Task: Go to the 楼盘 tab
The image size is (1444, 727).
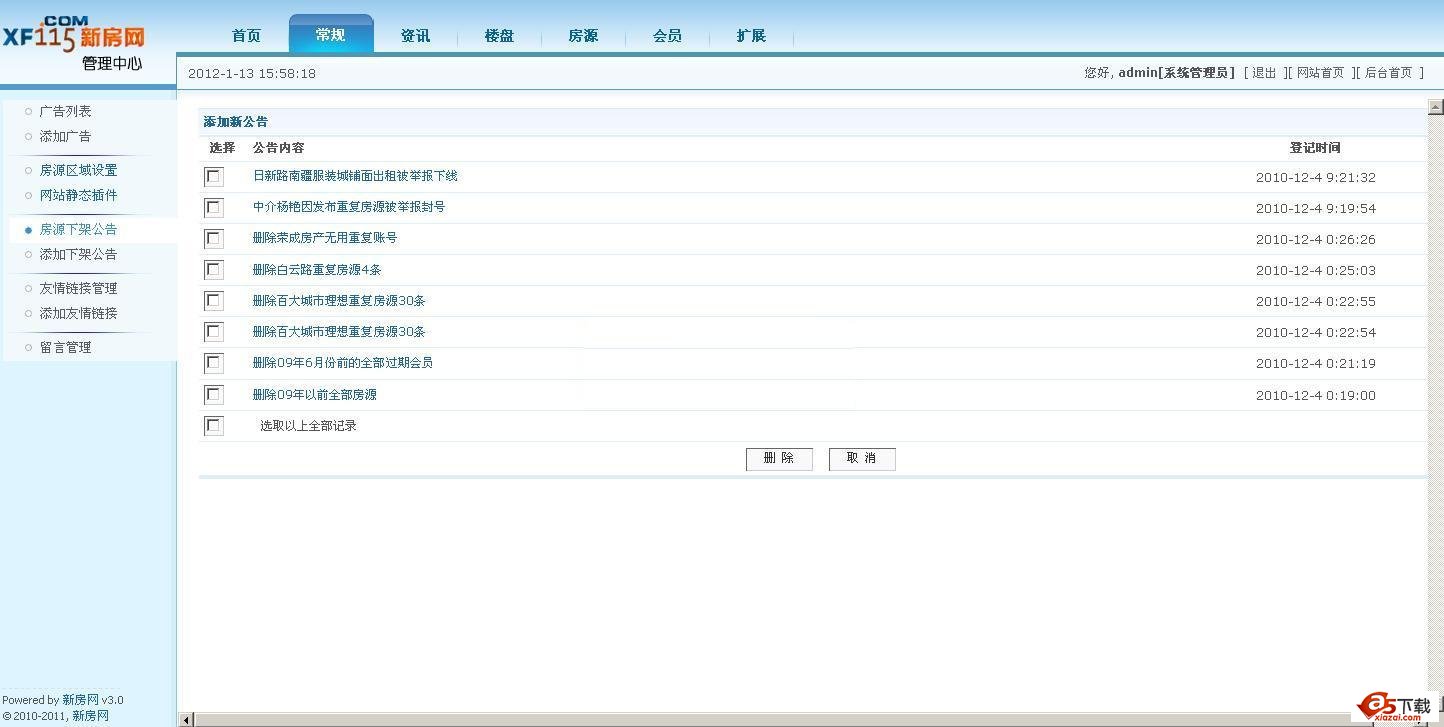Action: 499,36
